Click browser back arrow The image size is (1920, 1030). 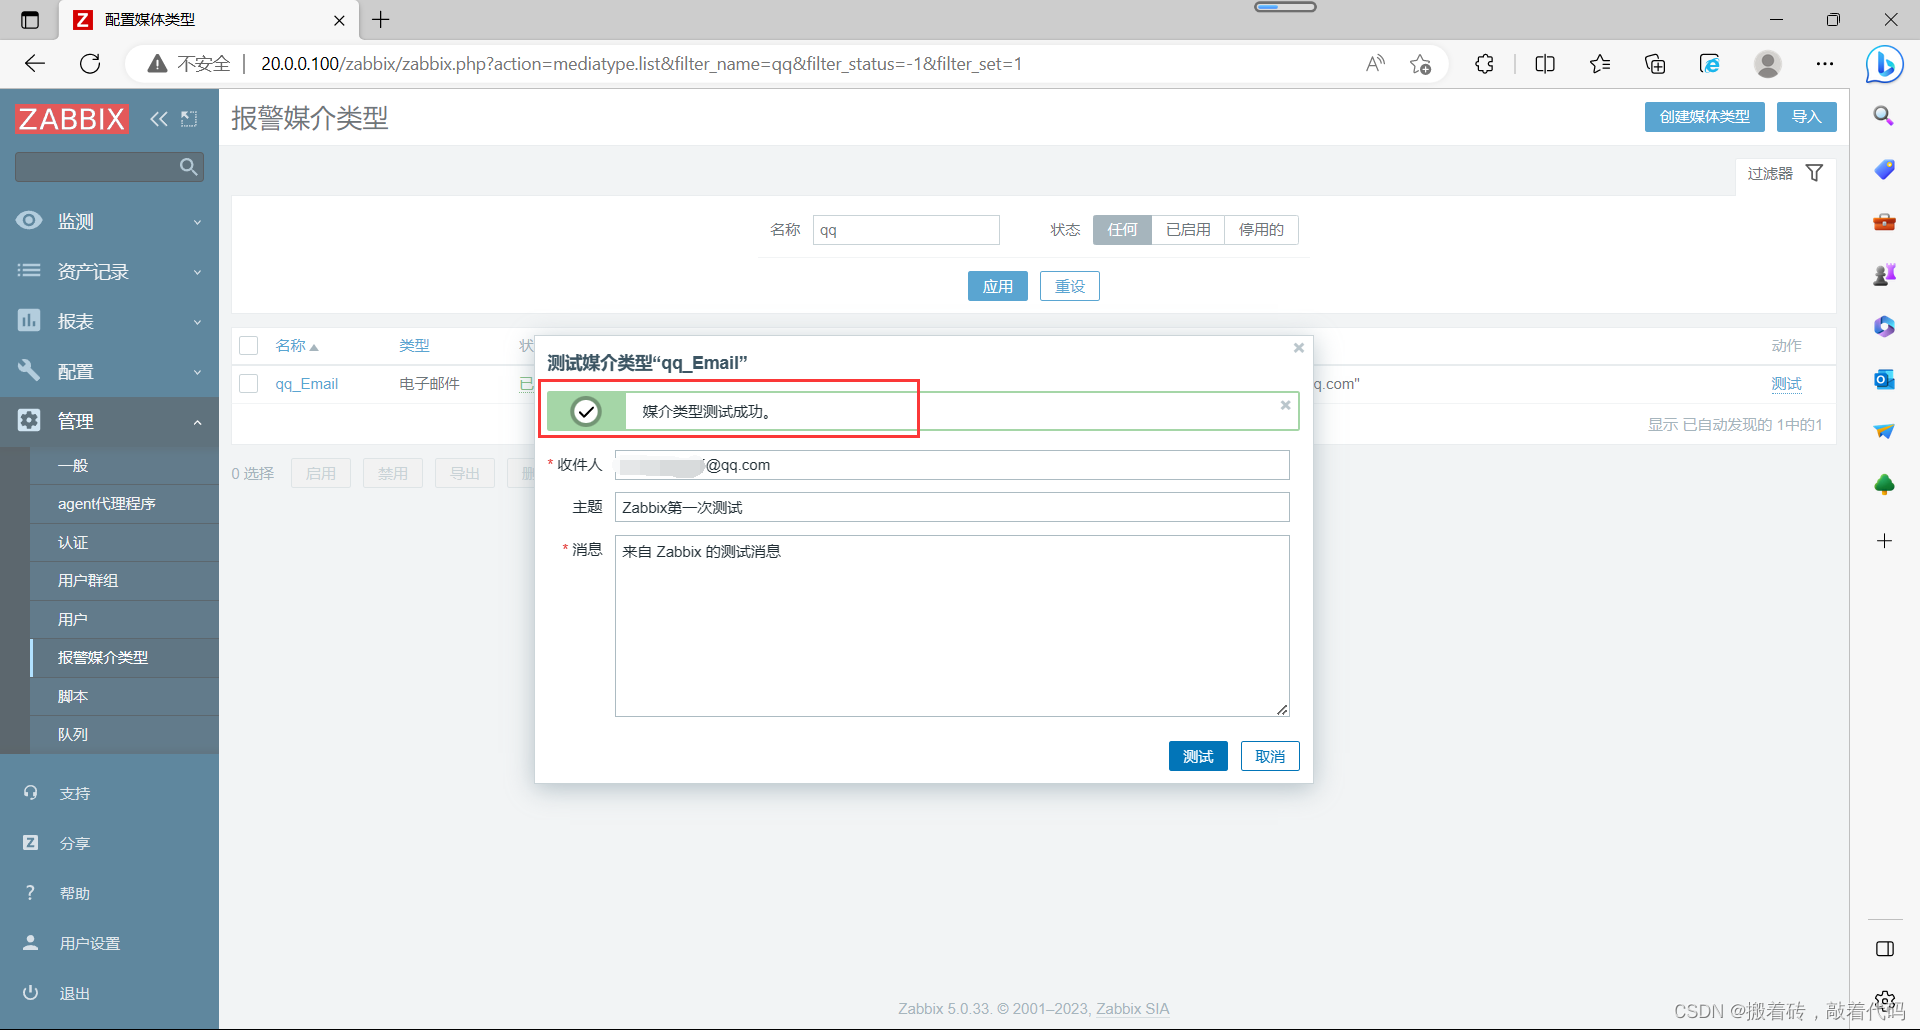tap(35, 64)
